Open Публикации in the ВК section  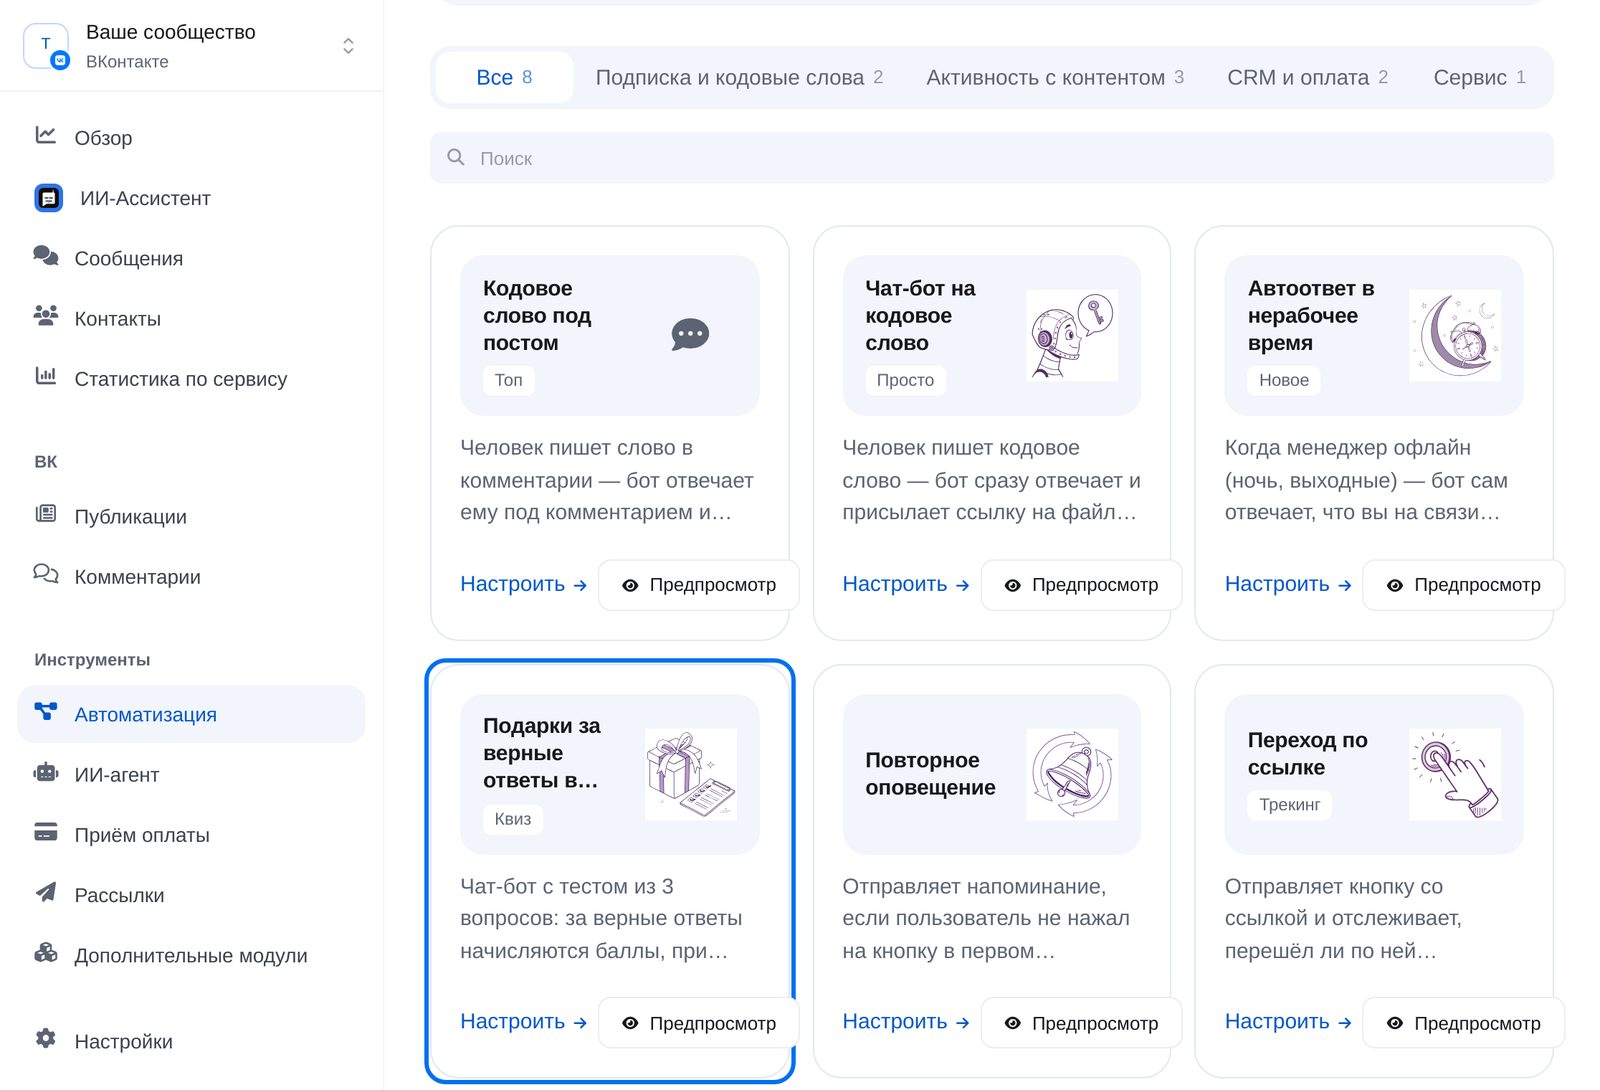click(x=191, y=516)
